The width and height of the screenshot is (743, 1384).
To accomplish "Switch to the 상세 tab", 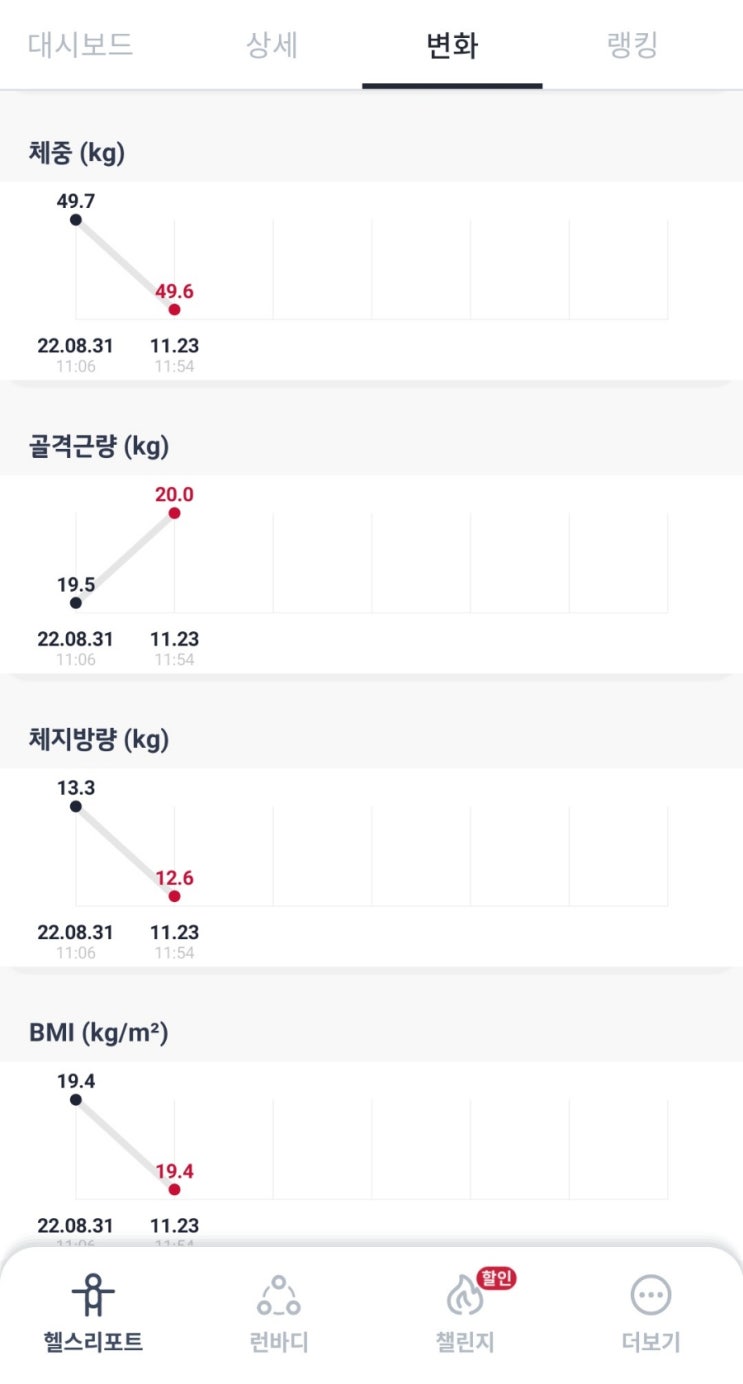I will 272,45.
